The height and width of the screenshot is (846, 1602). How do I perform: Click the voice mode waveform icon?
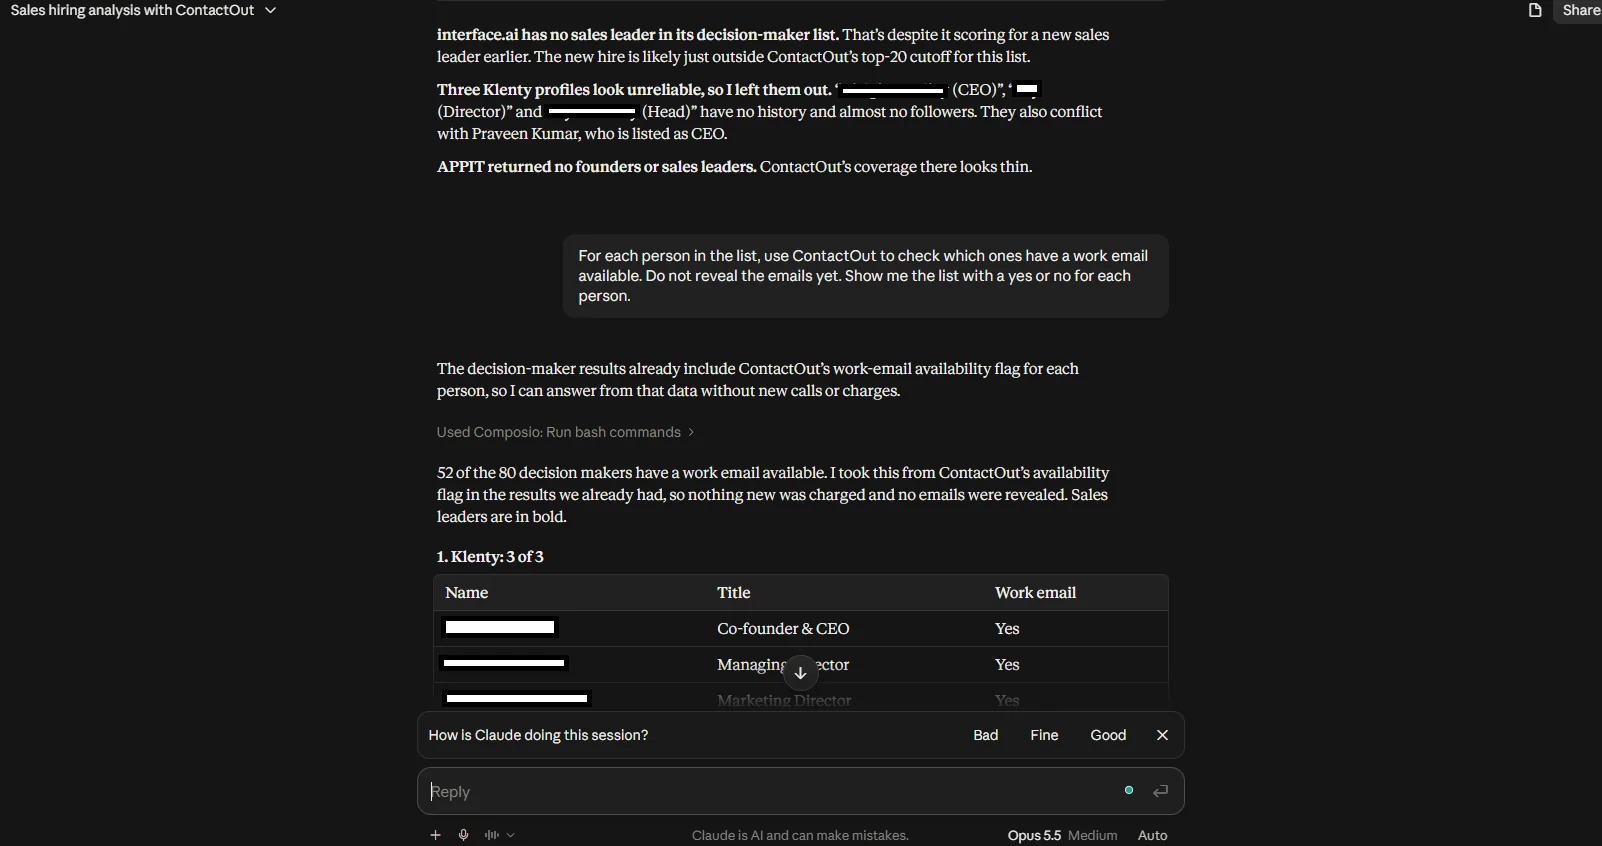point(491,835)
